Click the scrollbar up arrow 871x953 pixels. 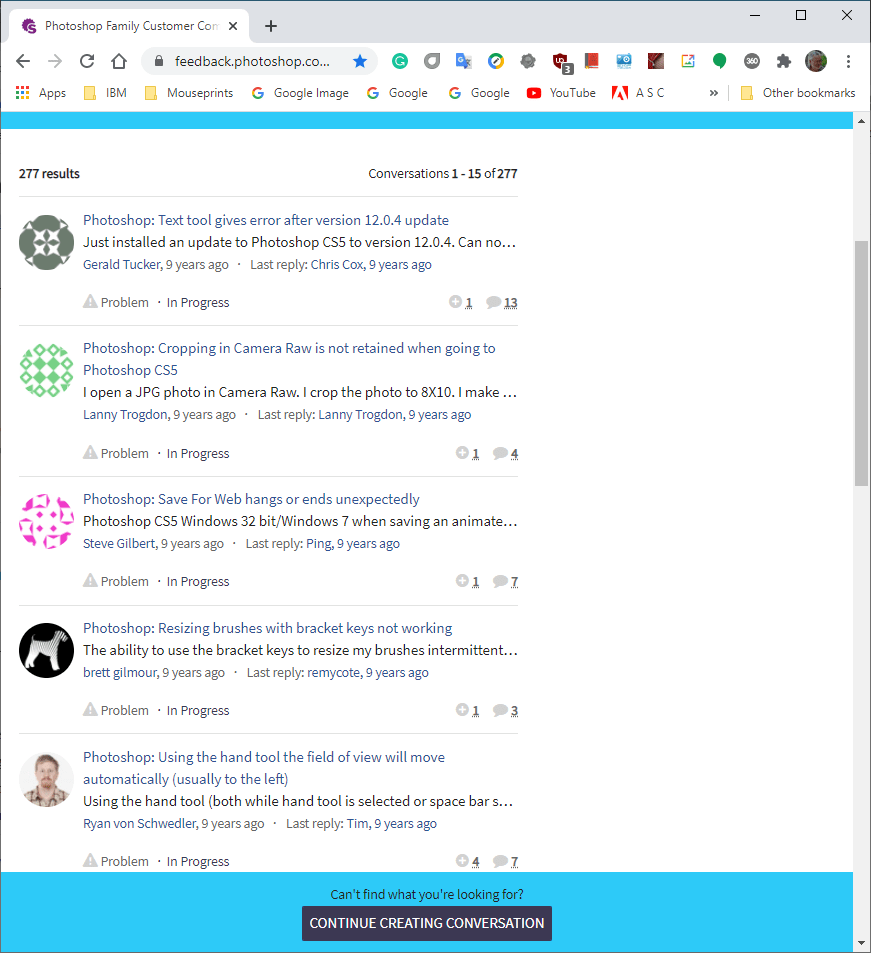tap(861, 121)
